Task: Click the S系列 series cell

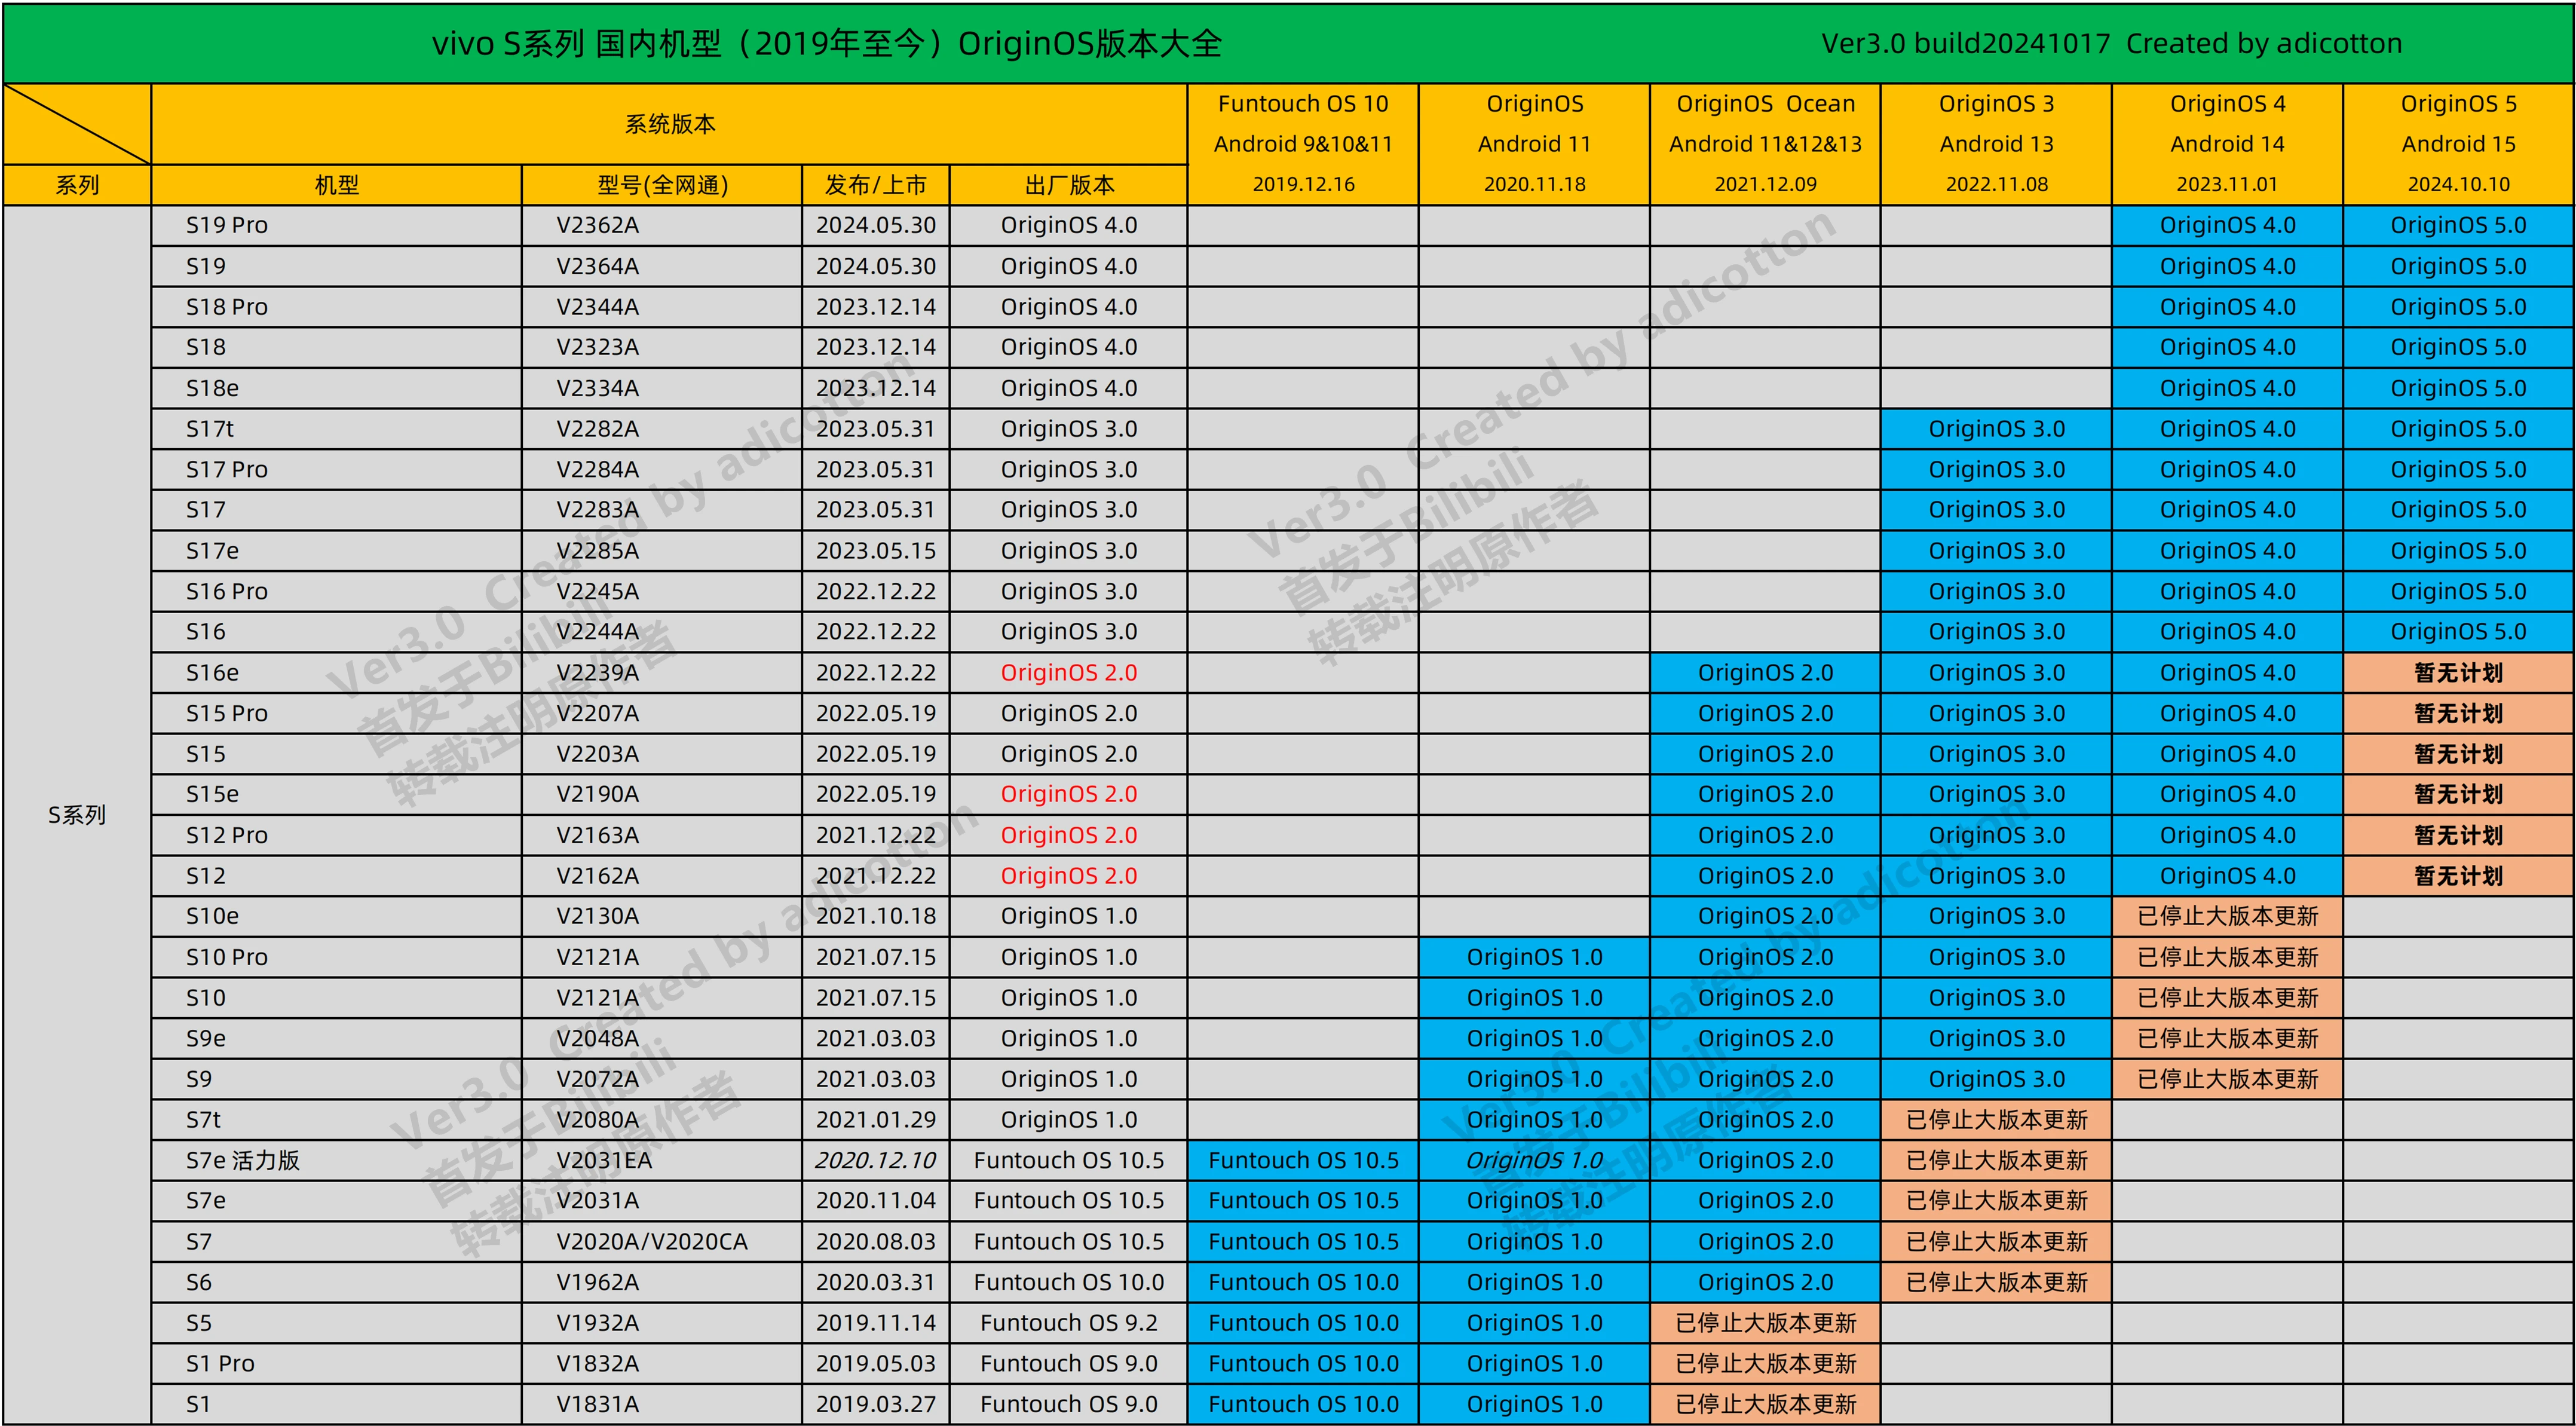Action: tap(77, 814)
